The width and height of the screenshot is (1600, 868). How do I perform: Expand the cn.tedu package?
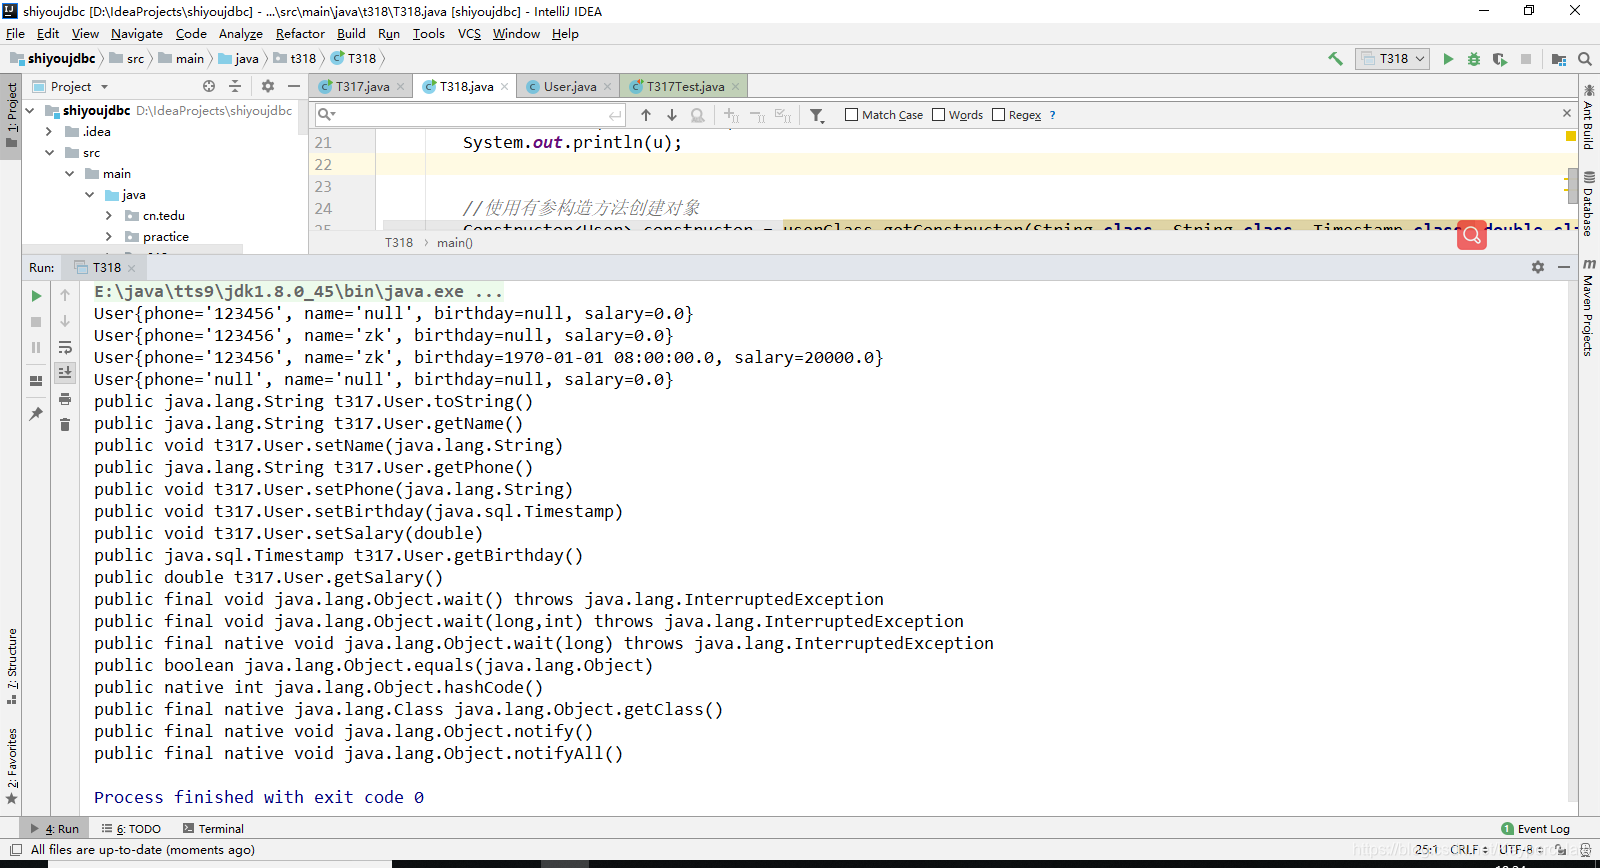point(109,216)
